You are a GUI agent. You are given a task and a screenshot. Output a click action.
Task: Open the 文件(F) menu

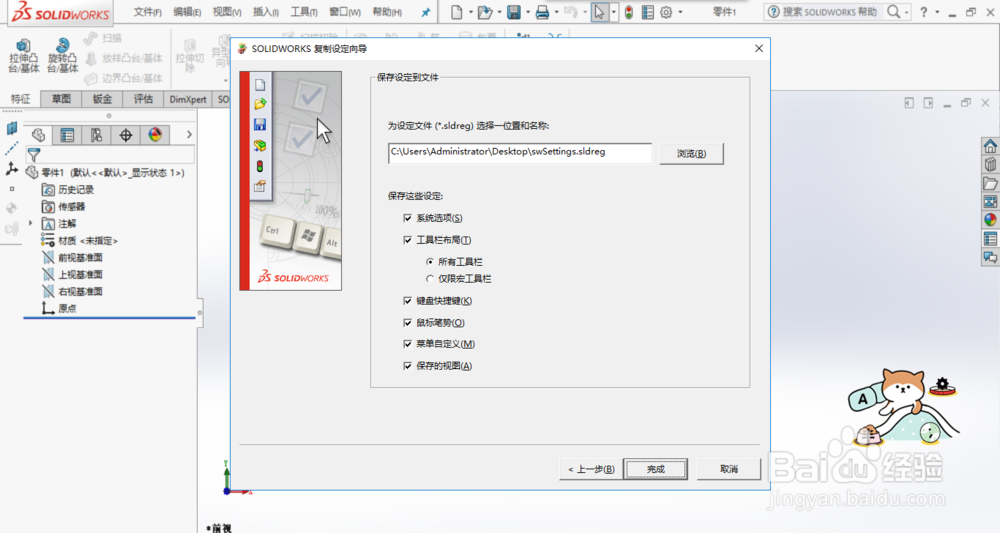pos(147,12)
